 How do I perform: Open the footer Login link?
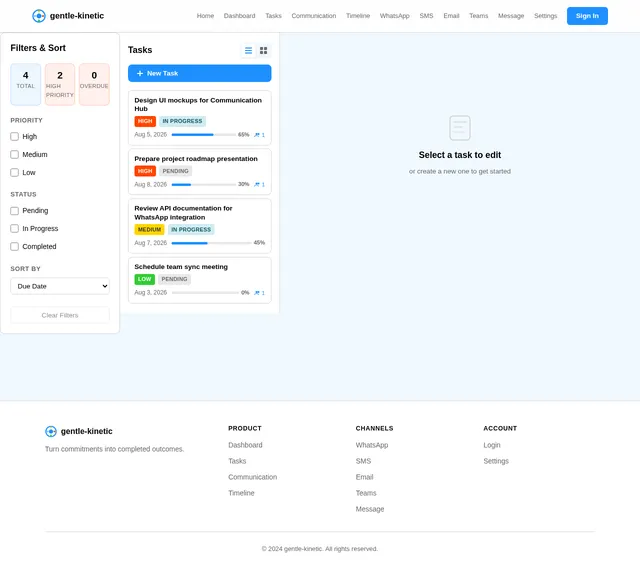point(492,445)
